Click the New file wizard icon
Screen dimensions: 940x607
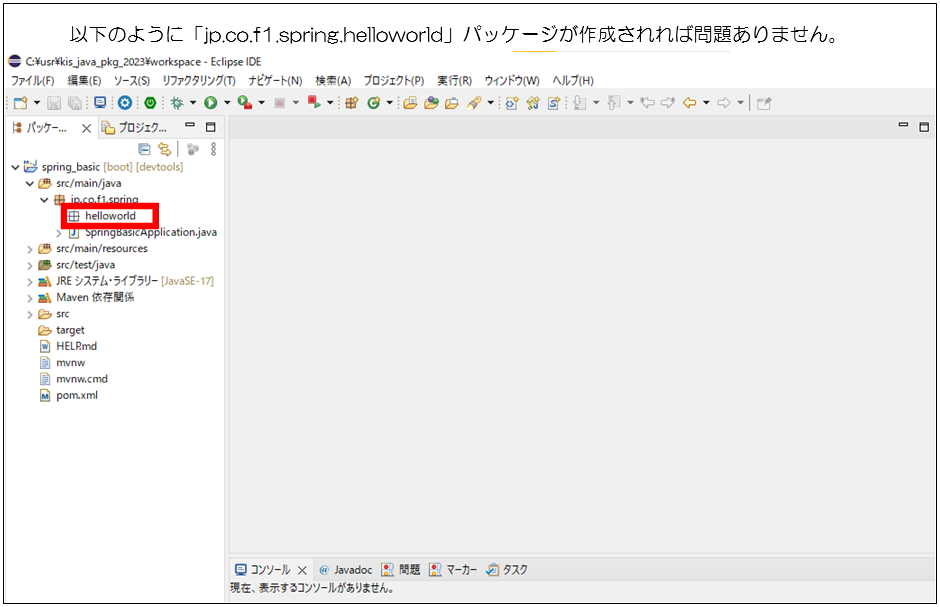tap(20, 102)
